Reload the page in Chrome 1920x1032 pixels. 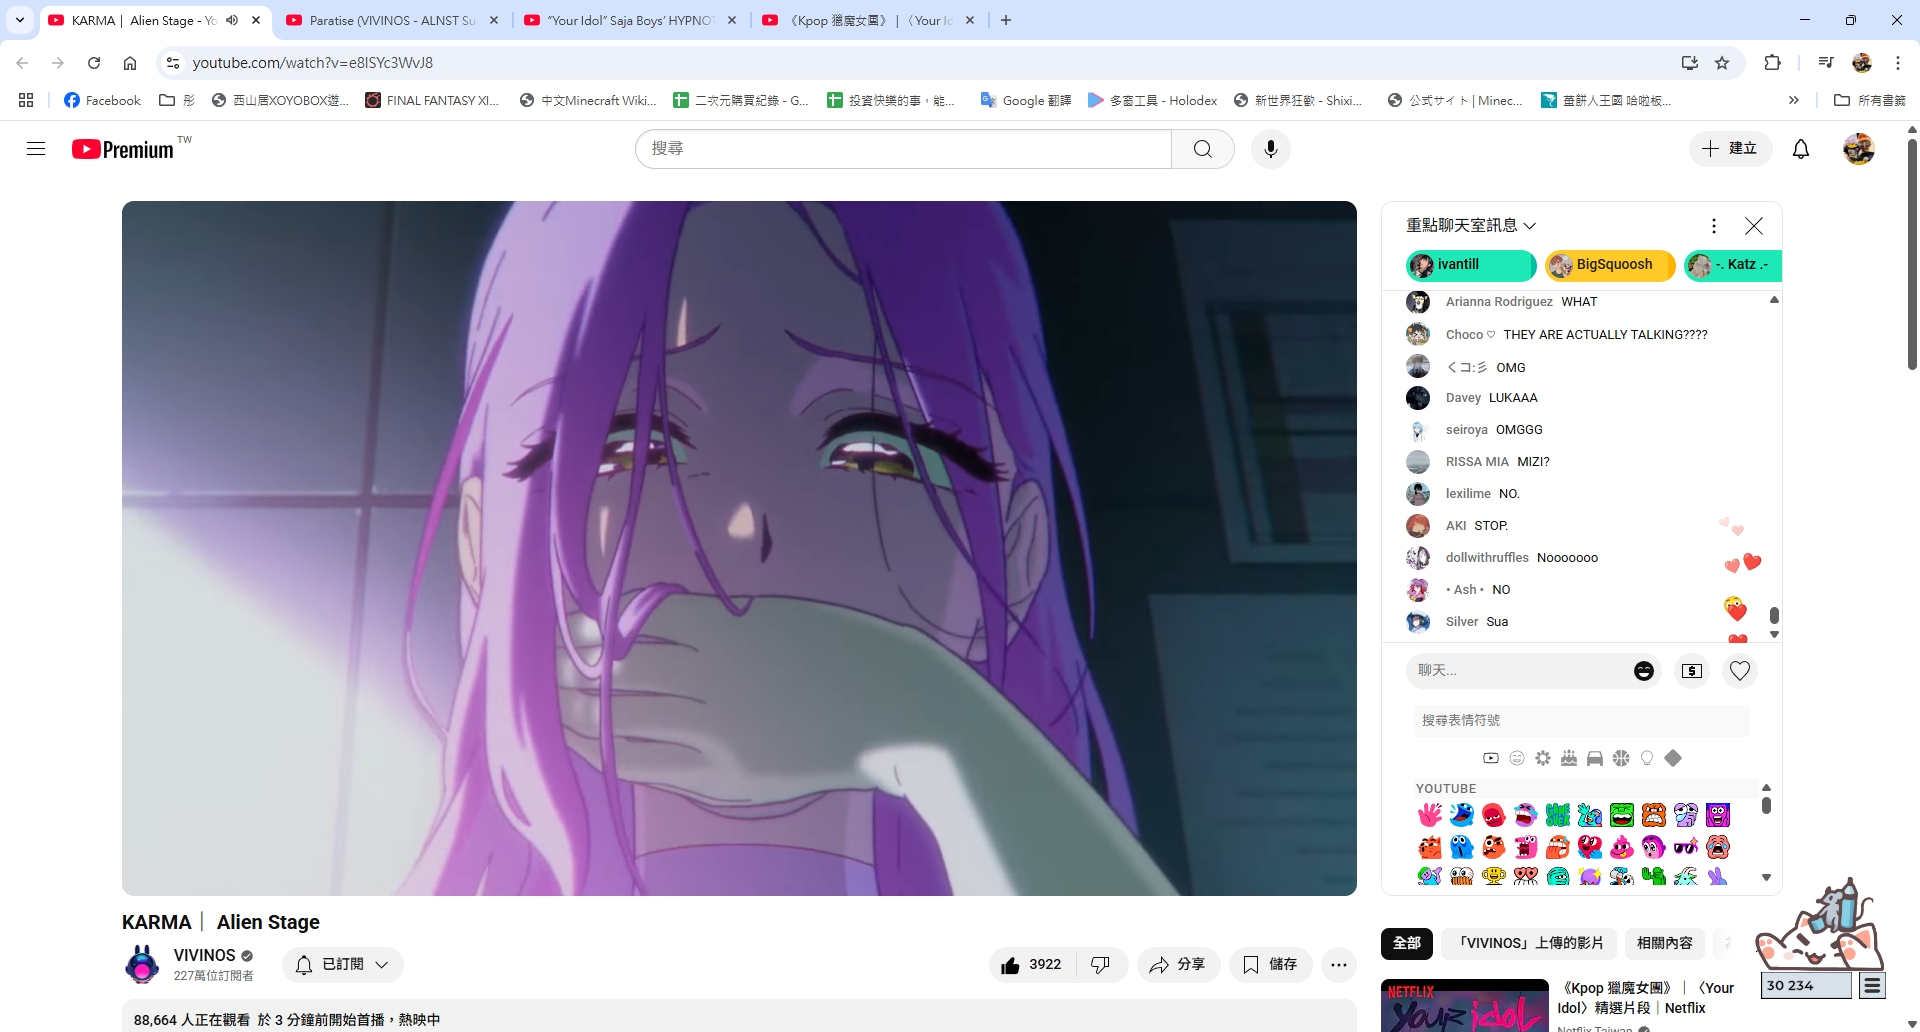[x=94, y=63]
